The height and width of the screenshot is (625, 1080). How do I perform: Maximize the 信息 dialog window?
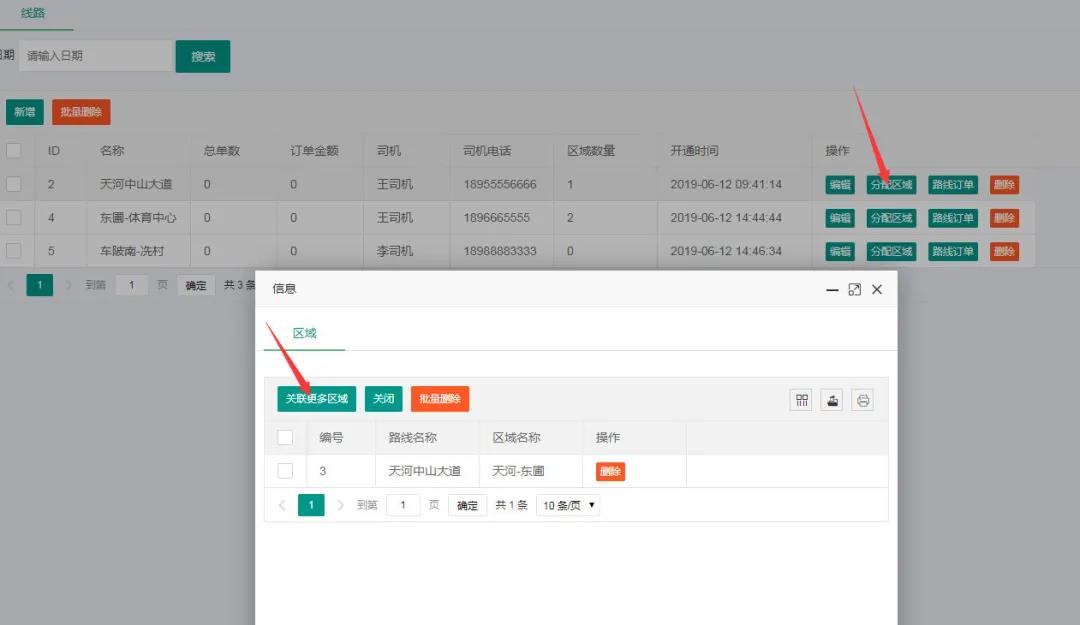pos(854,289)
